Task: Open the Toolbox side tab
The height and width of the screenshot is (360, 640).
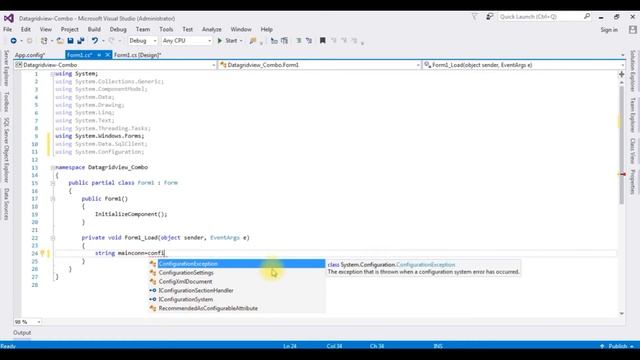Action: click(6, 102)
